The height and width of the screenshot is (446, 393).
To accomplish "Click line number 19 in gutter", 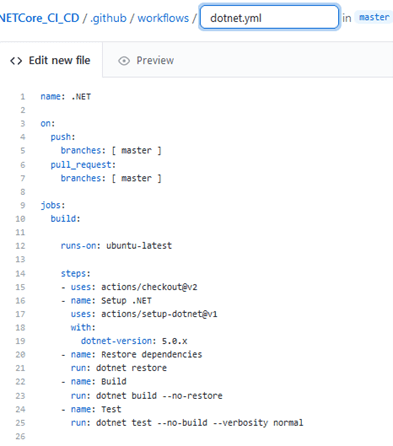I will coord(20,341).
